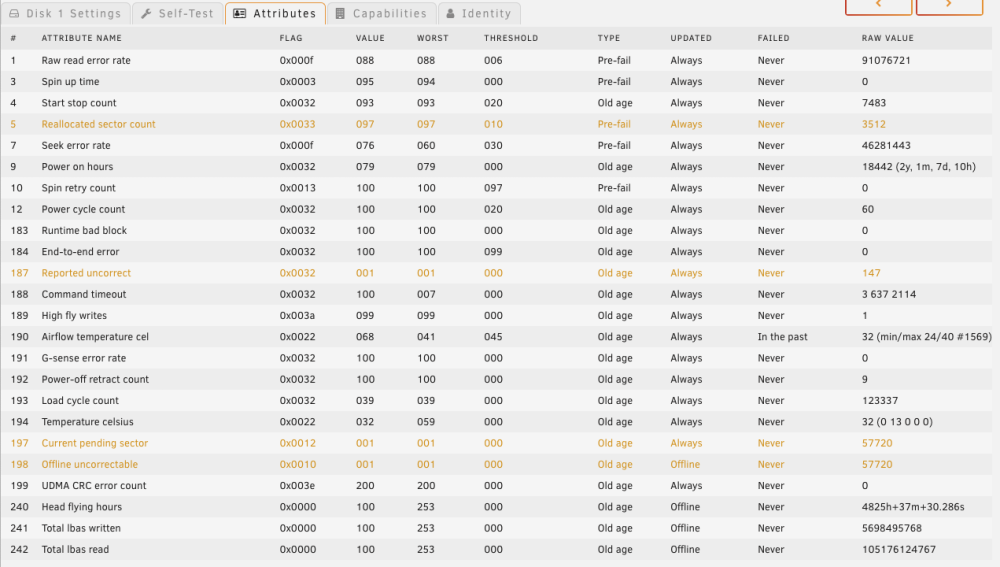Viewport: 1000px width, 567px height.
Task: Switch to the Self-Test tab
Action: (178, 13)
